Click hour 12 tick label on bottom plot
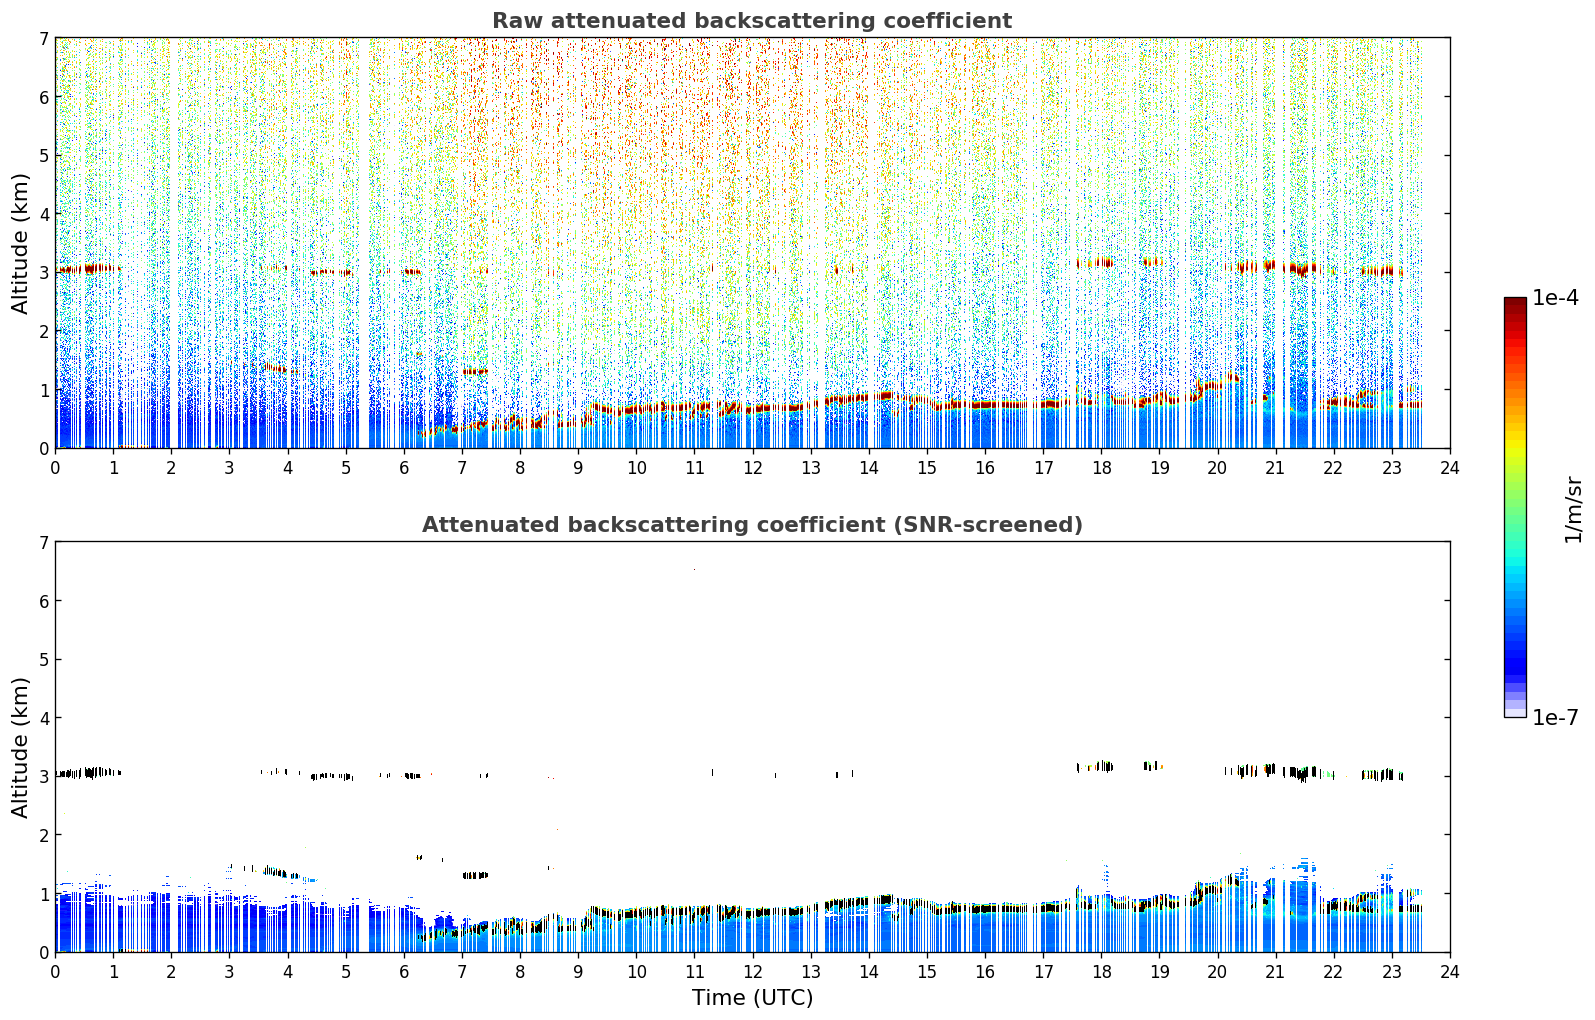Image resolution: width=1595 pixels, height=1020 pixels. pyautogui.click(x=752, y=971)
